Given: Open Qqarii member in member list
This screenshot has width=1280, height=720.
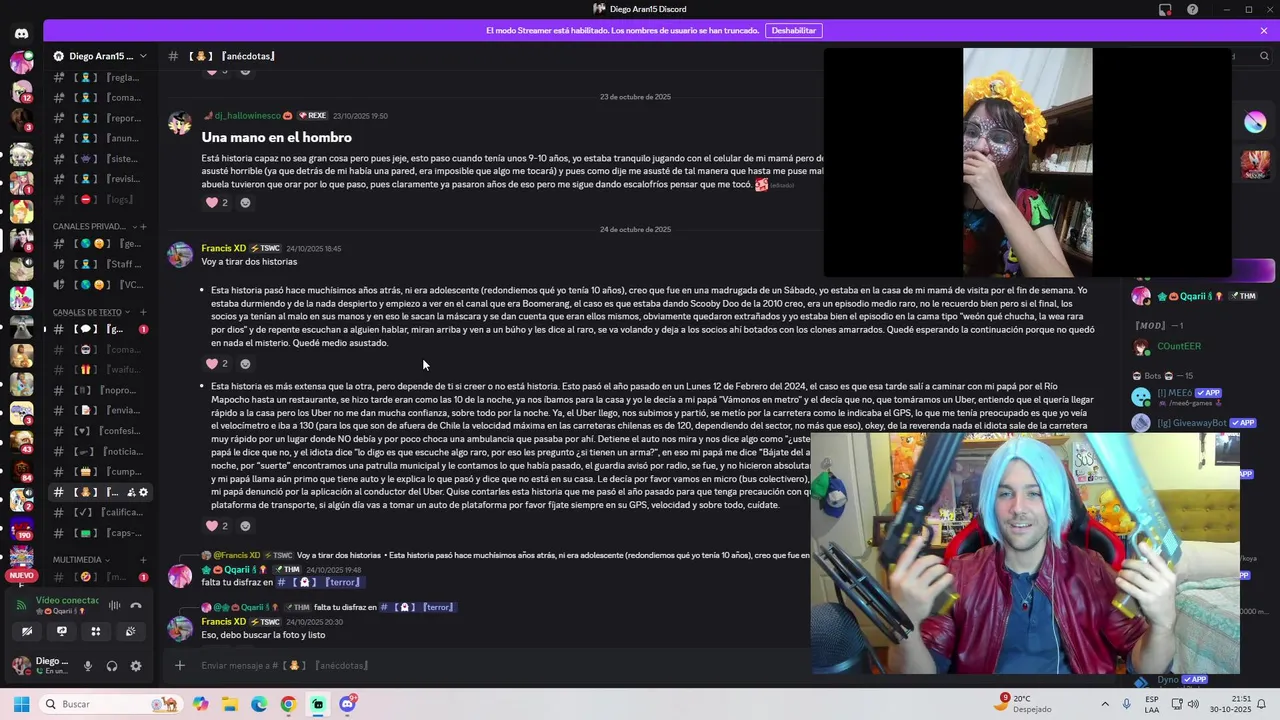Looking at the screenshot, I should 1195,296.
